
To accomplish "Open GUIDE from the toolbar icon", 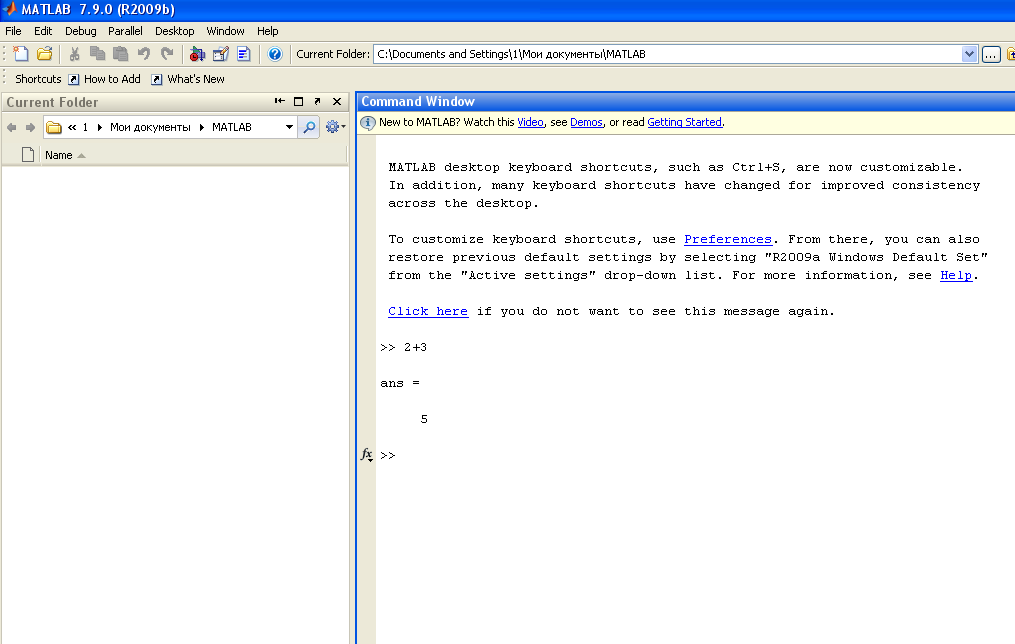I will point(221,54).
